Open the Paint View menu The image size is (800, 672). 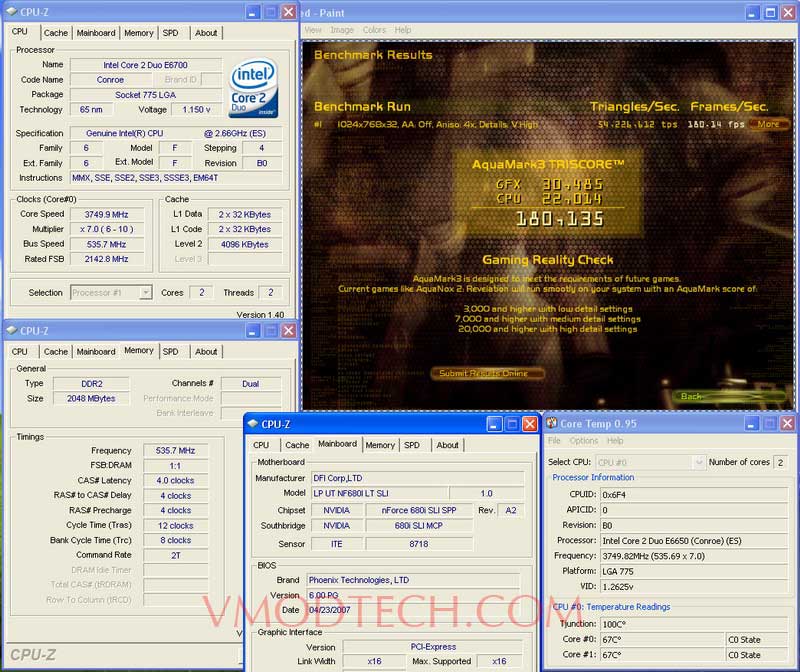point(313,30)
